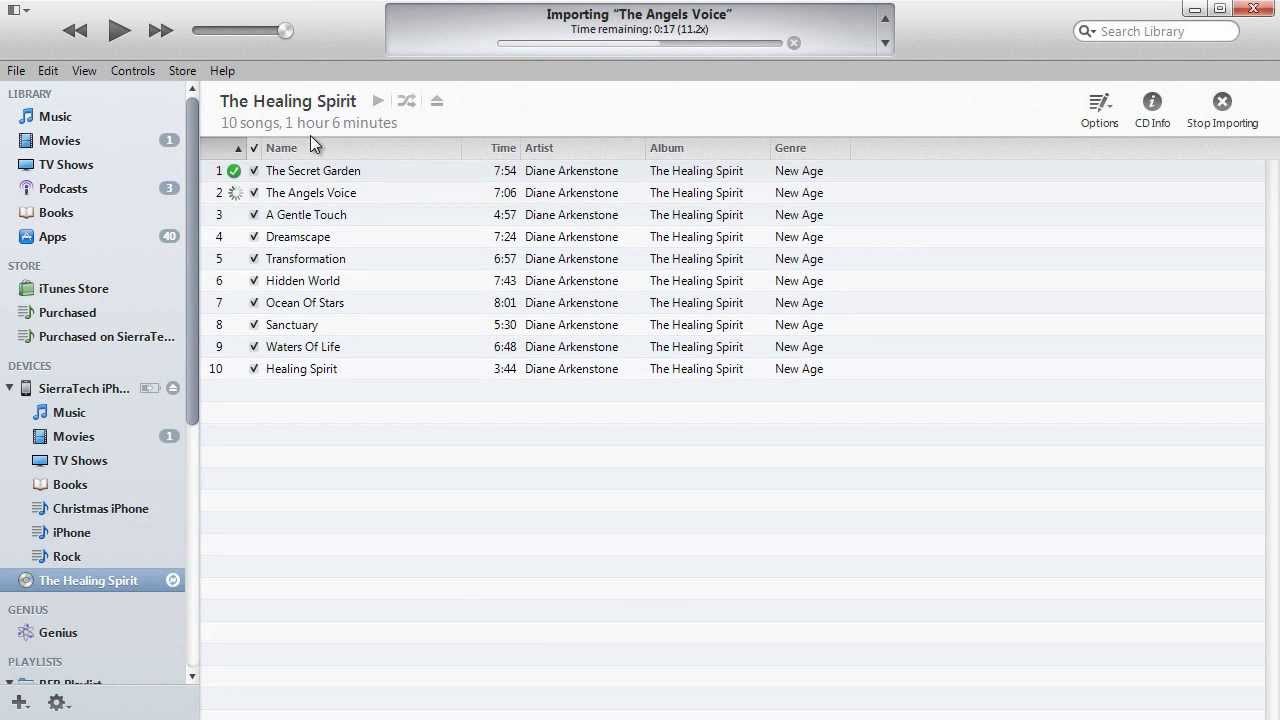Open the sidebar gear actions menu
Image resolution: width=1280 pixels, height=720 pixels.
tap(57, 703)
